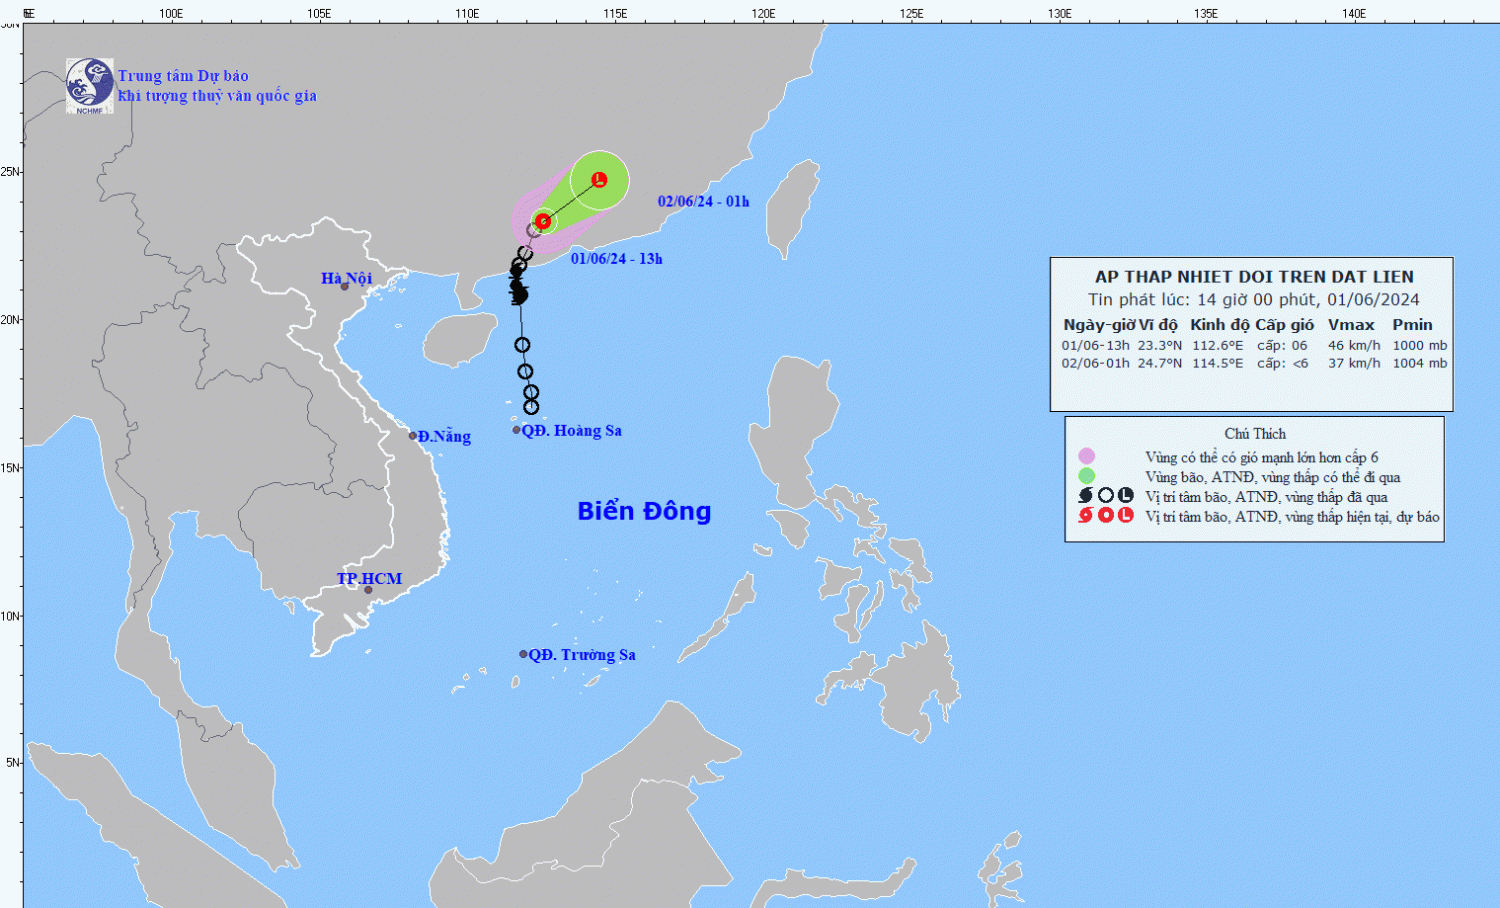Click the "01/06/24 - 13h" time label
Screen dimensions: 1500x908
[616, 259]
